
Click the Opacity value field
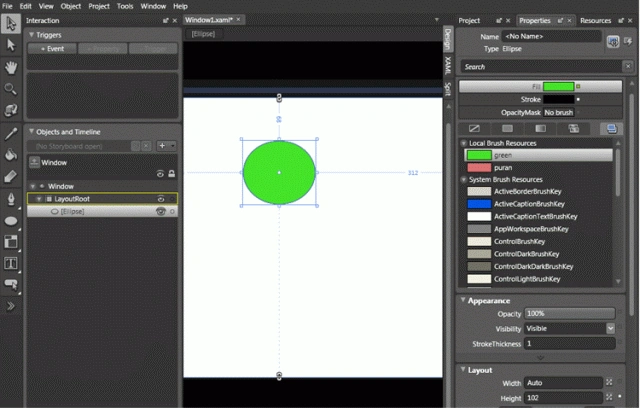pos(569,313)
